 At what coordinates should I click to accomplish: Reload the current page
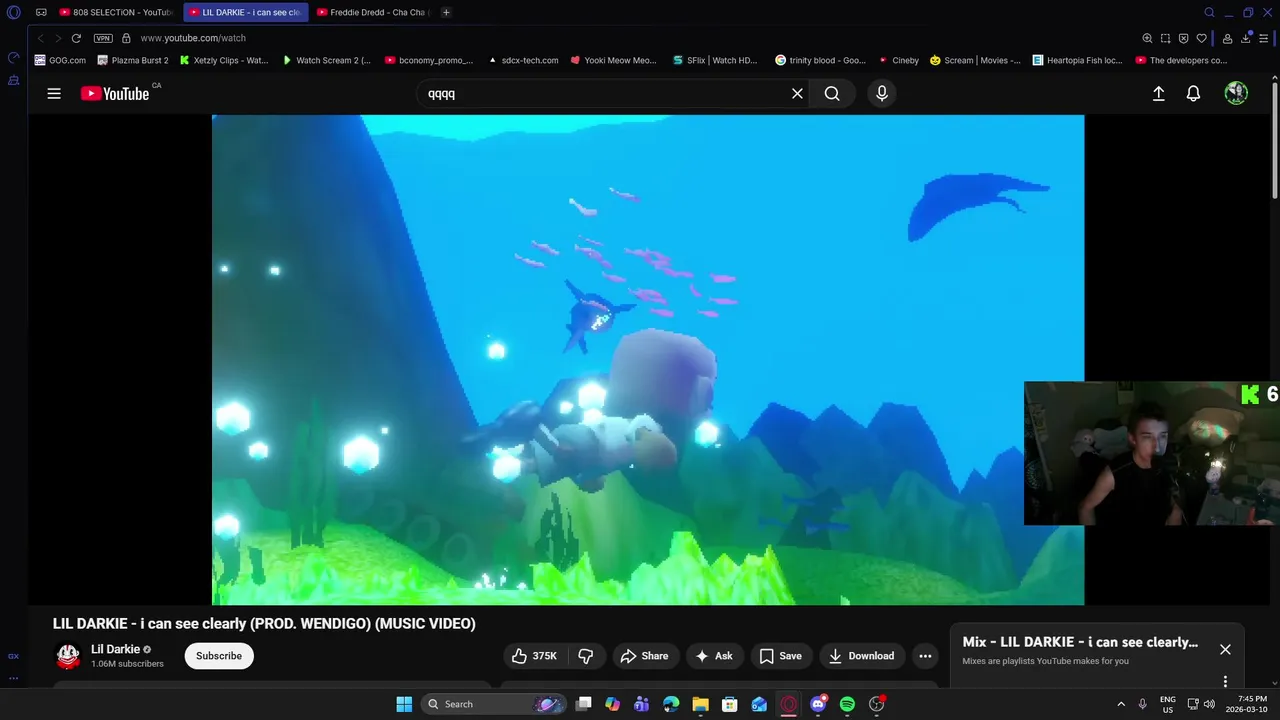76,38
